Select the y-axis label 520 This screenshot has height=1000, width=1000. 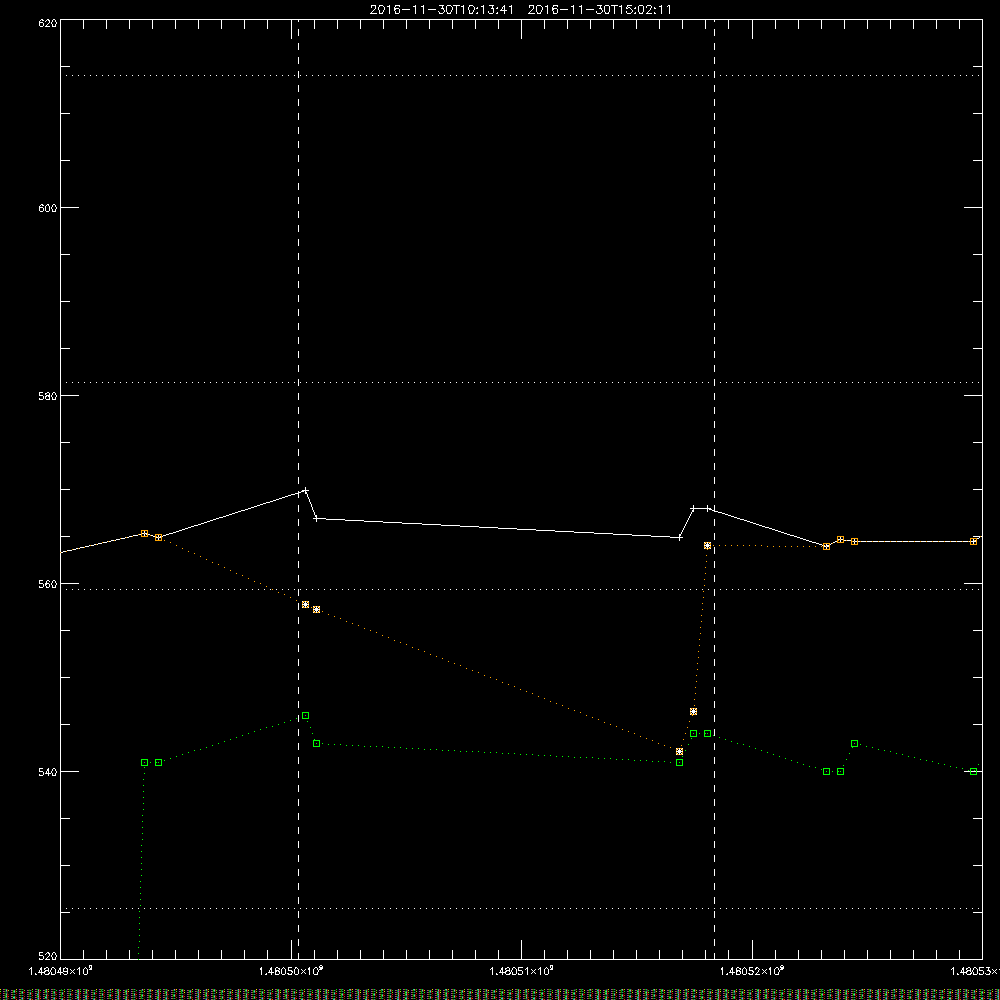pos(48,956)
